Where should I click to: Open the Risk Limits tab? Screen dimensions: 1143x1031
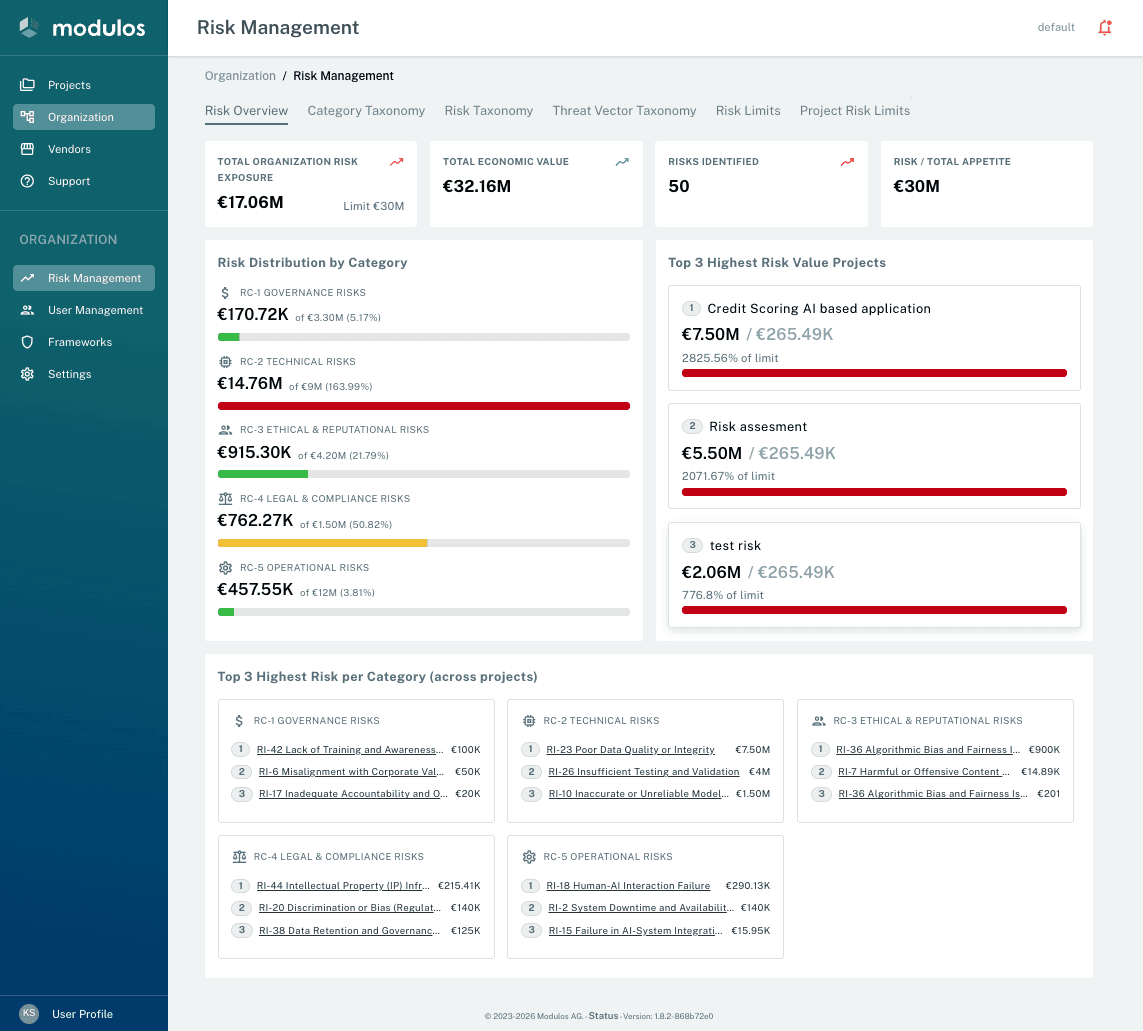748,111
